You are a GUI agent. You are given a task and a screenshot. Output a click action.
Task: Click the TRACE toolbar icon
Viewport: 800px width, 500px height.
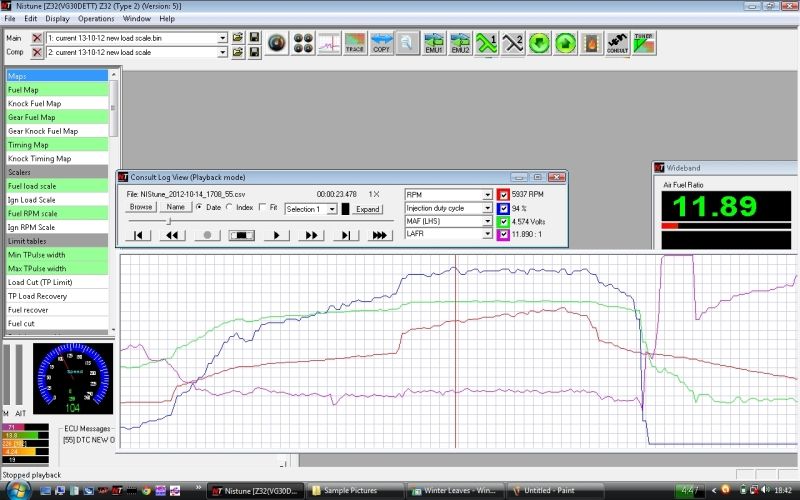[355, 43]
